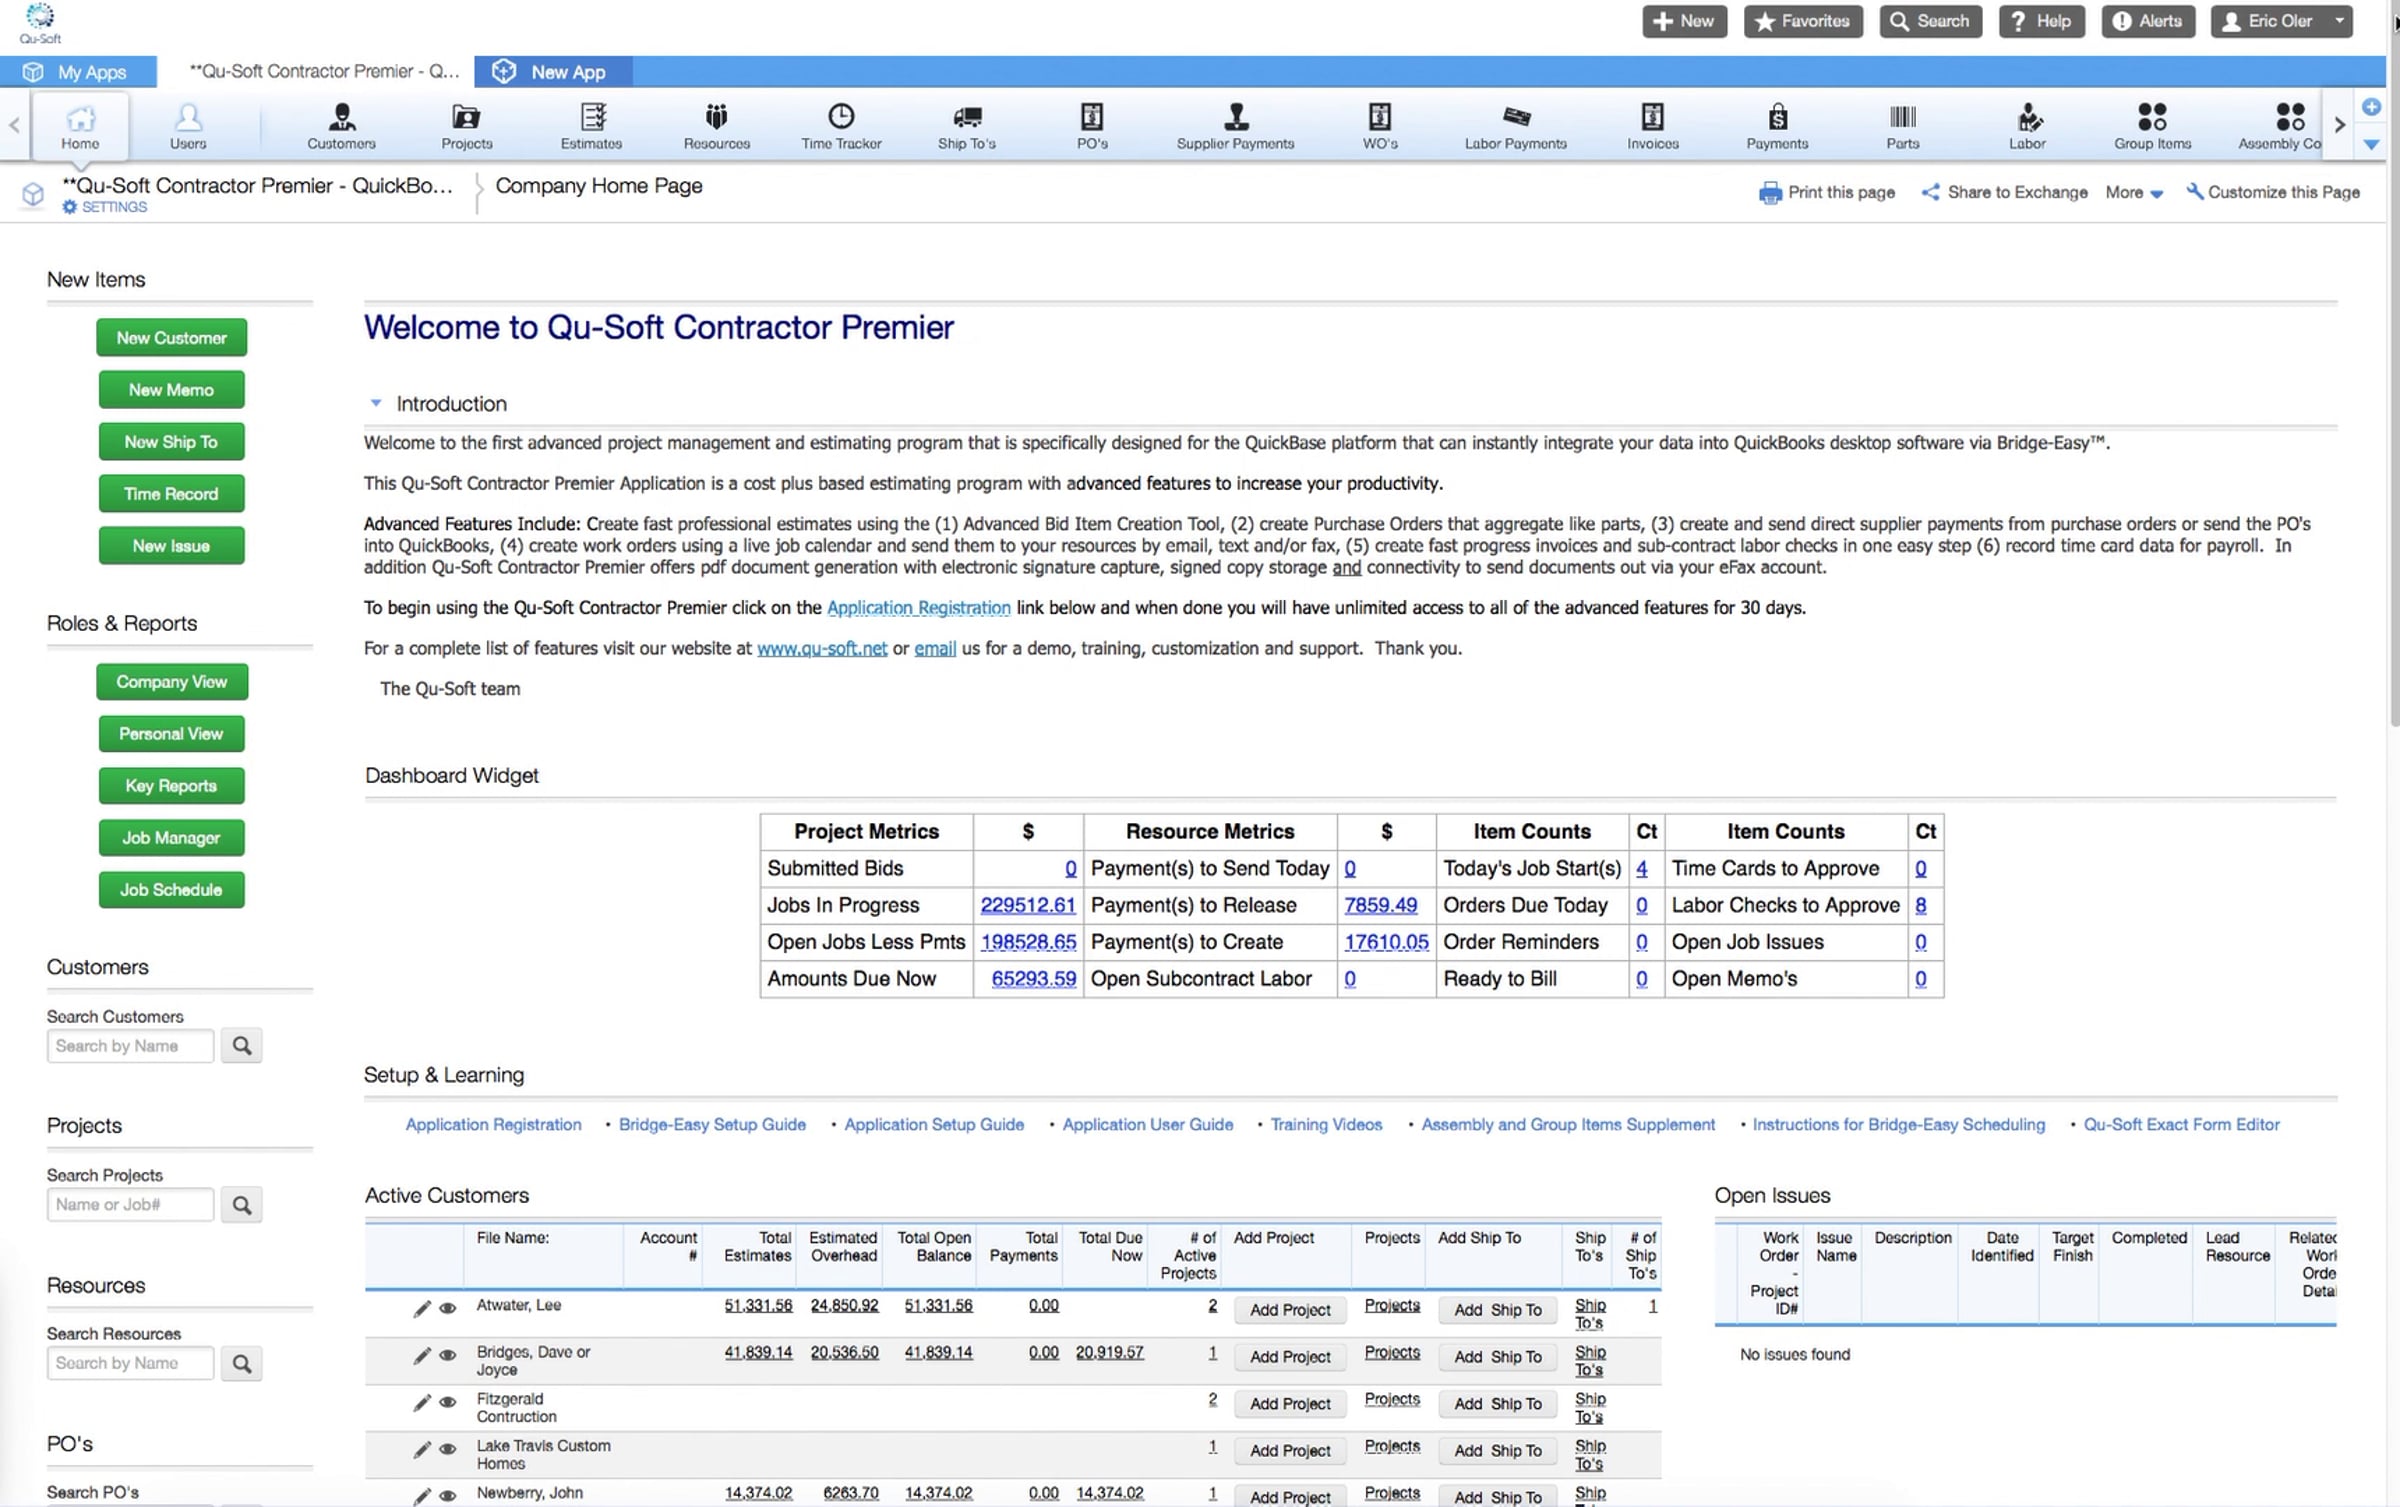
Task: Click the Supplier Payments icon
Action: [1236, 117]
